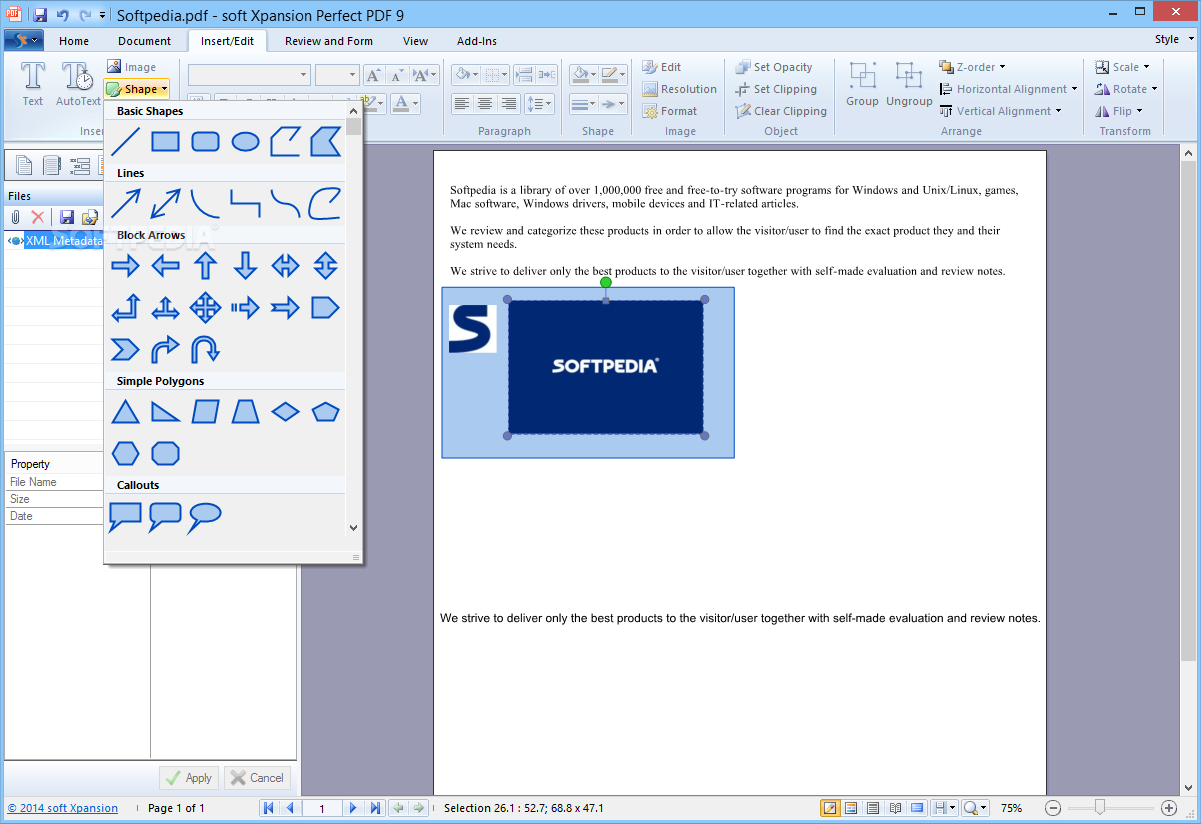This screenshot has width=1201, height=824.
Task: Click the image Edit button
Action: [661, 67]
